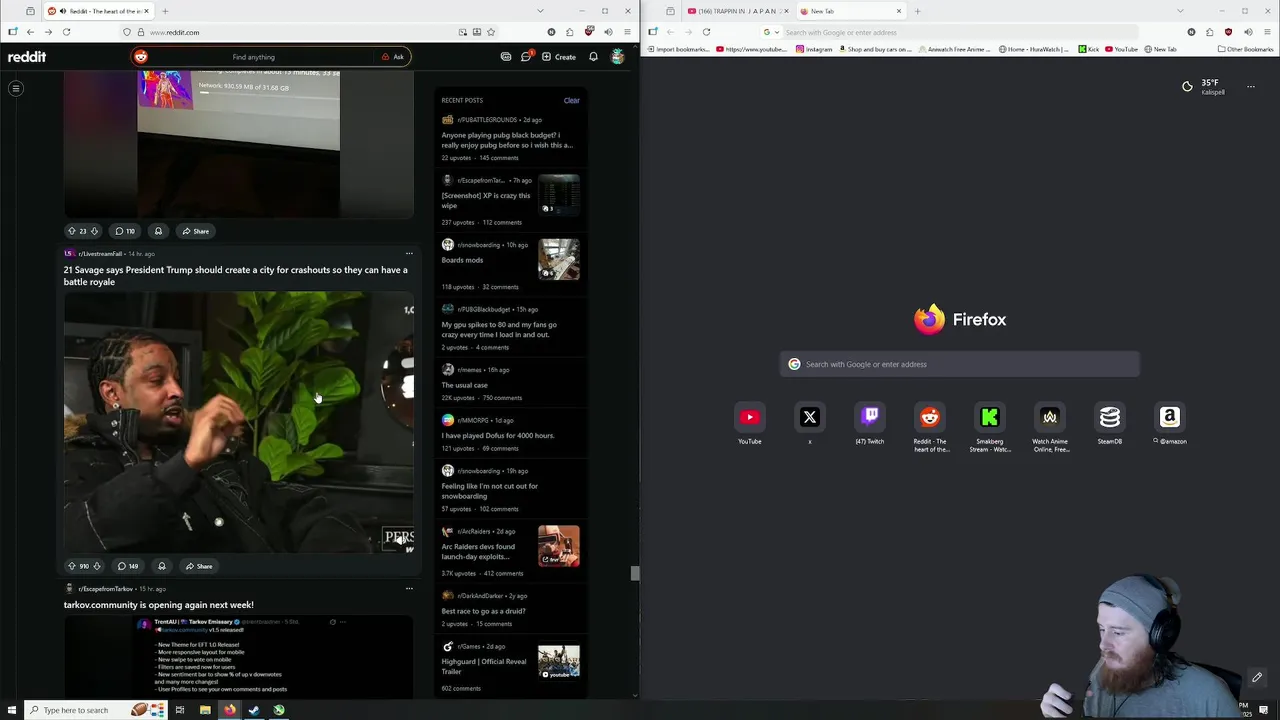Click Create post button
The image size is (1280, 720).
559,57
